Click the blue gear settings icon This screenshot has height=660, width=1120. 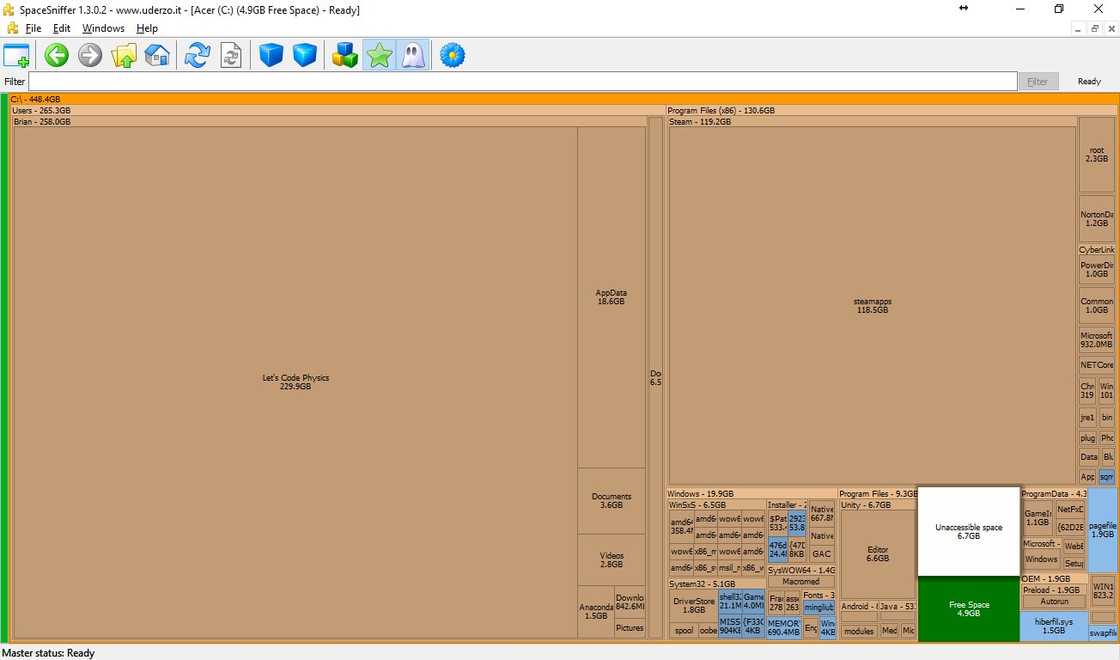coord(453,55)
